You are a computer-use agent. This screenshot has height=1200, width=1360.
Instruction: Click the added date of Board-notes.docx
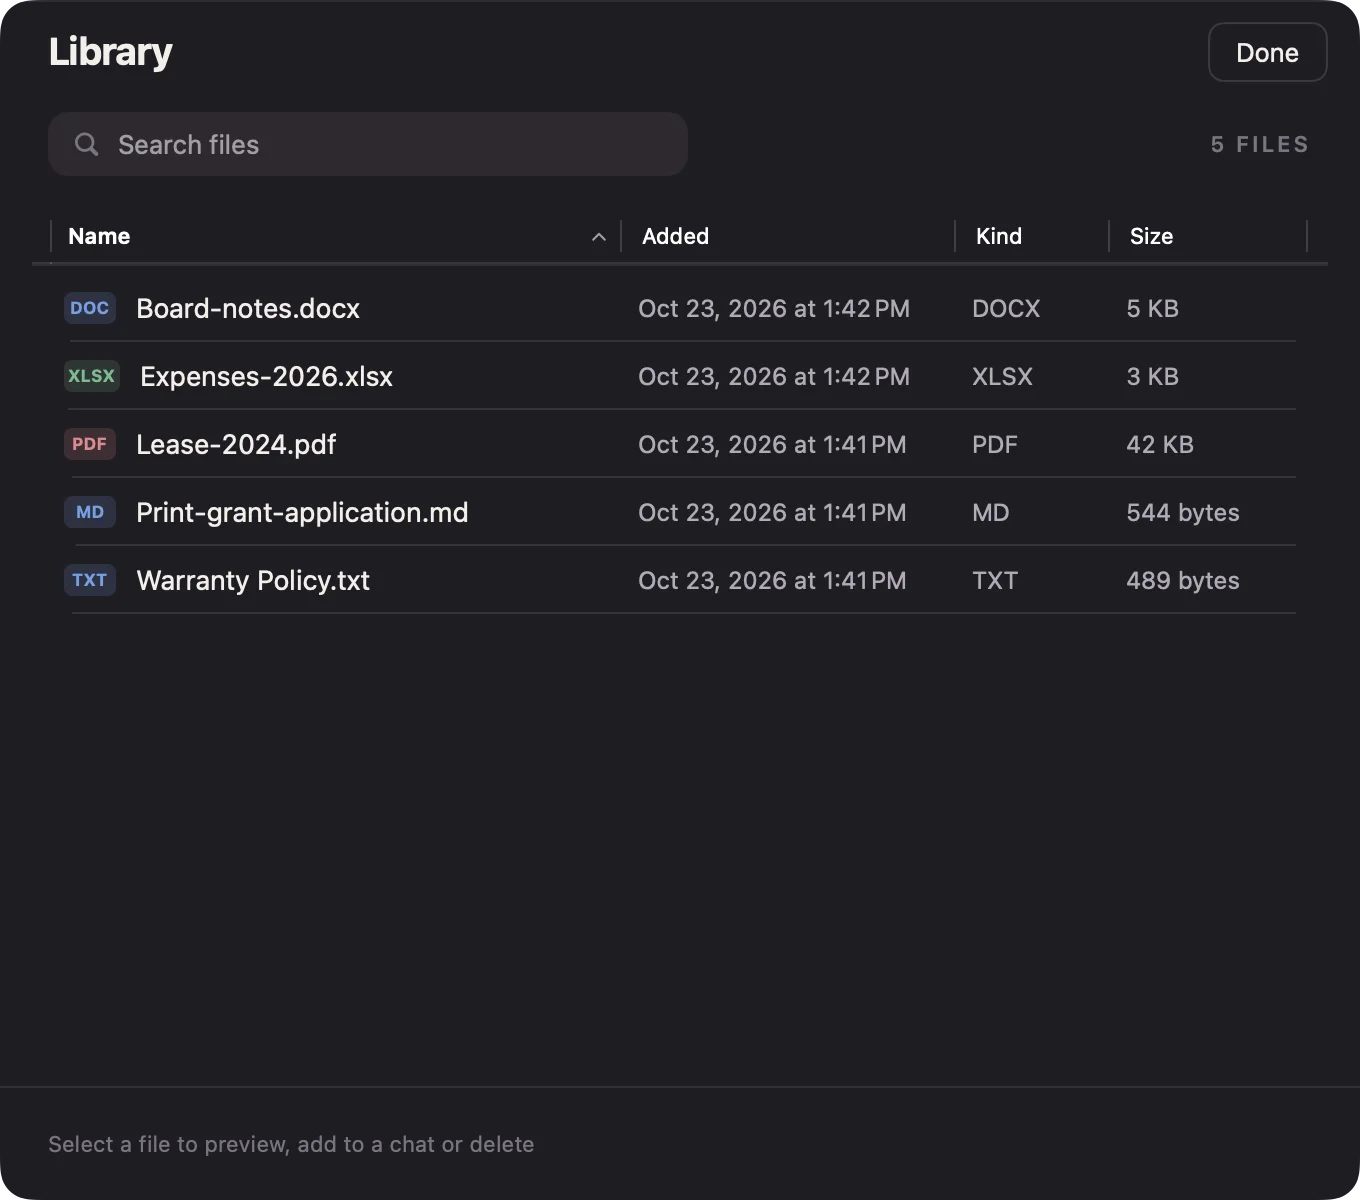click(x=774, y=308)
